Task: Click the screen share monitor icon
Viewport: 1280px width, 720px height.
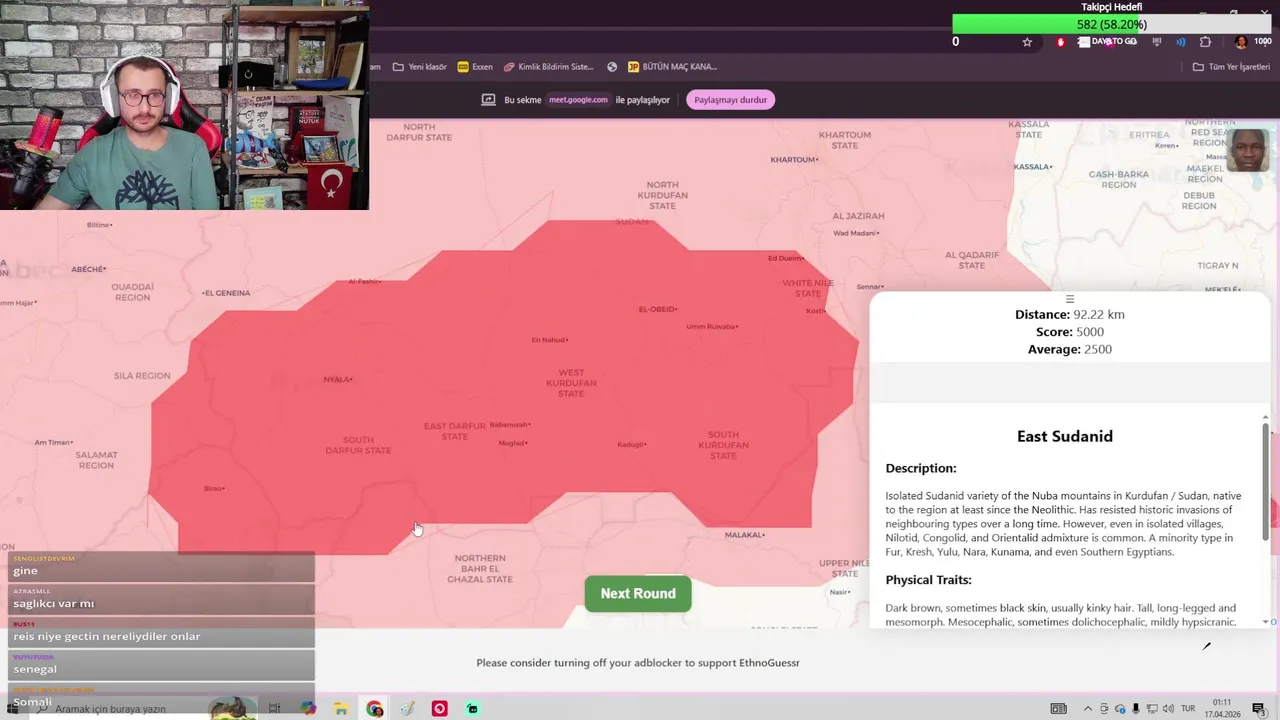Action: click(488, 100)
